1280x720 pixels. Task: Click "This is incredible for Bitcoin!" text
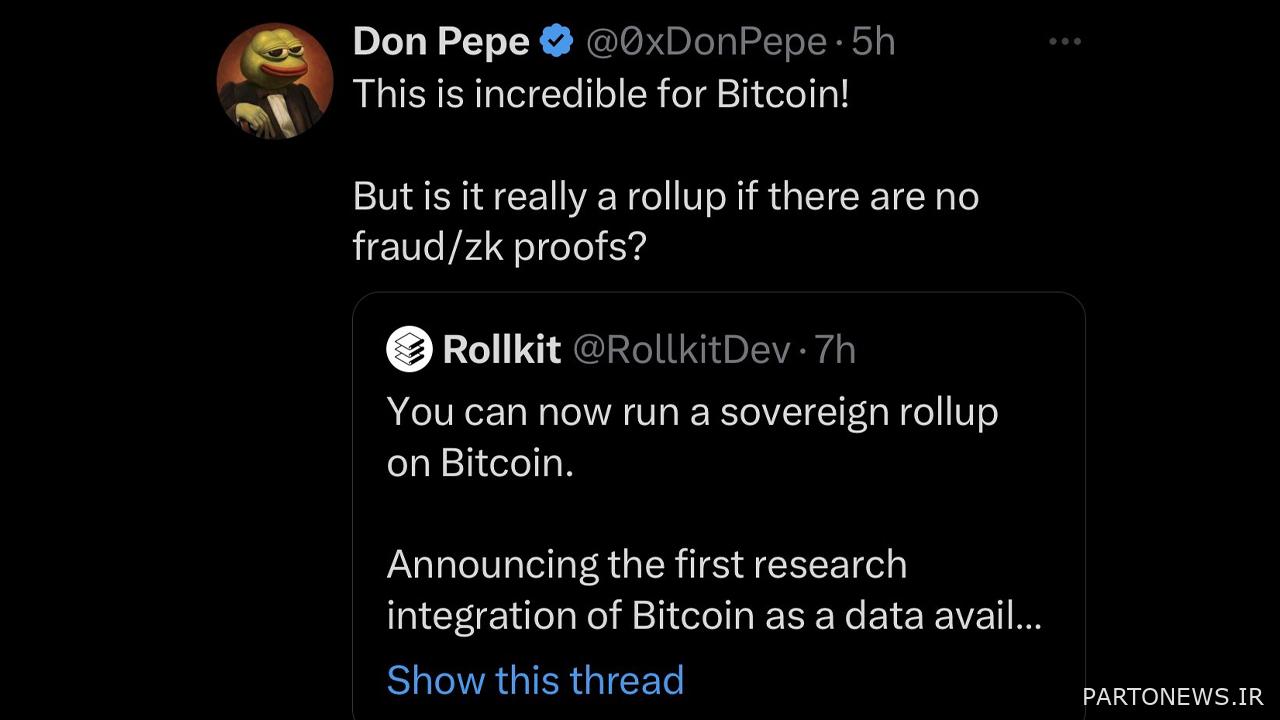601,94
